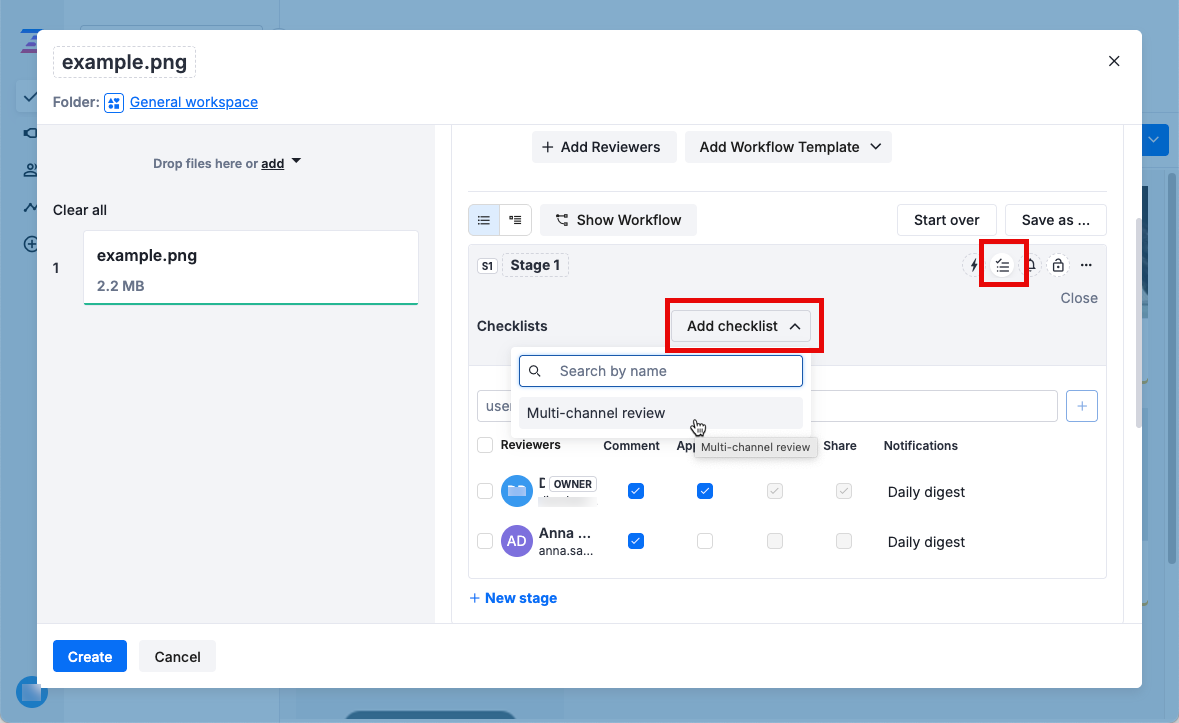The width and height of the screenshot is (1179, 723).
Task: Click the add files link
Action: point(272,164)
